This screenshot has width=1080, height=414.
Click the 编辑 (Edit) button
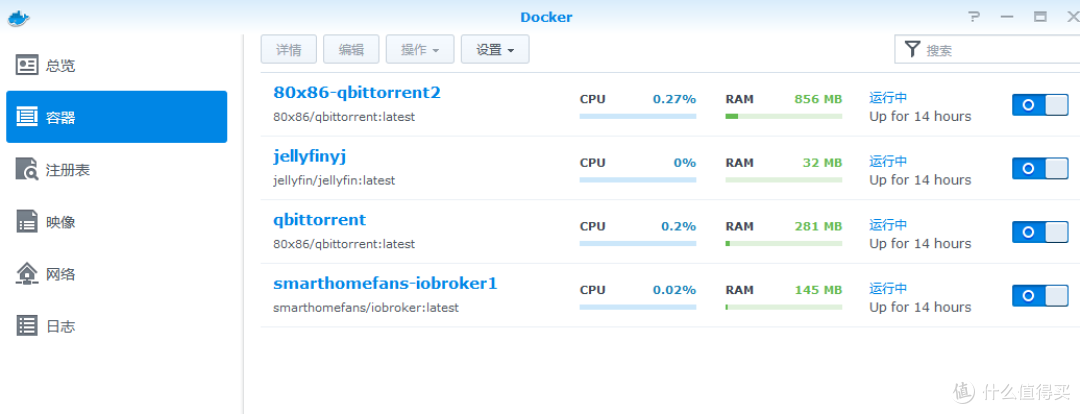coord(351,50)
